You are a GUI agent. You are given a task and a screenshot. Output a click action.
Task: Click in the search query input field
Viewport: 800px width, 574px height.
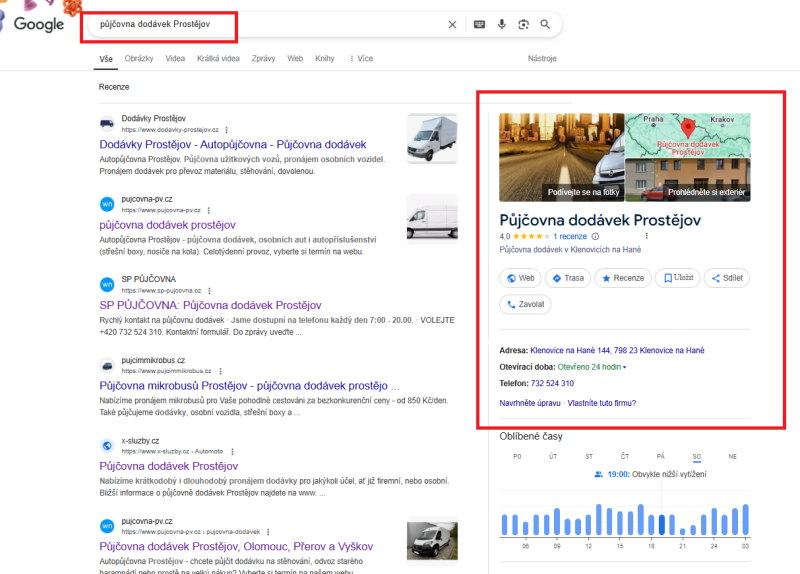pos(270,24)
